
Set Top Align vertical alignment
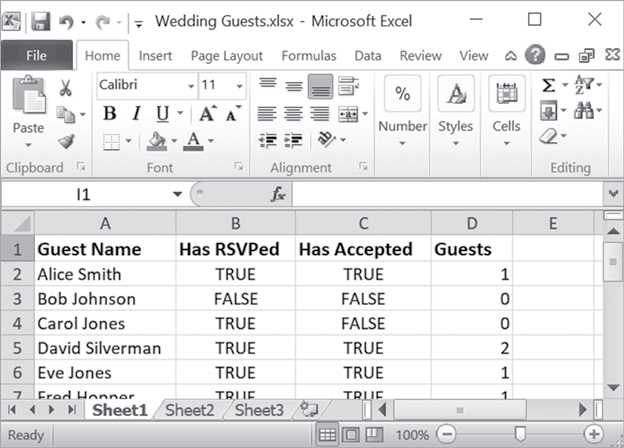tap(267, 83)
